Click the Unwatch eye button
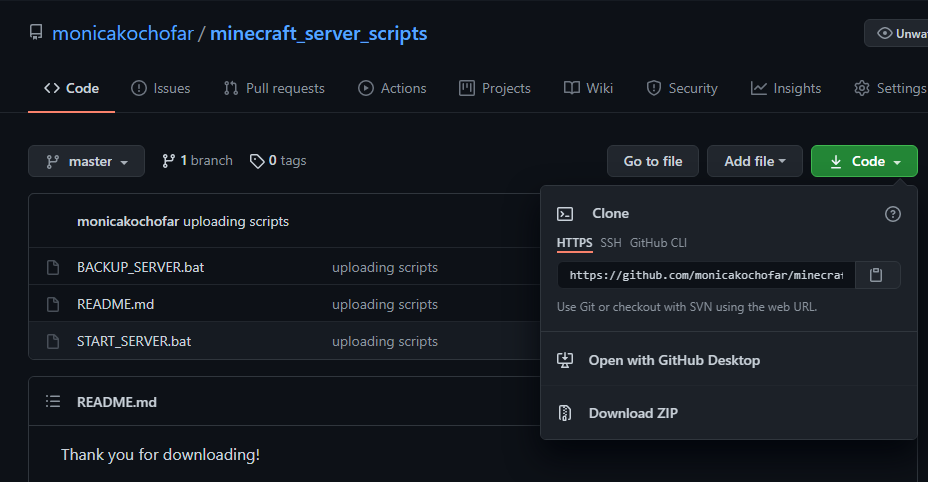 point(896,33)
